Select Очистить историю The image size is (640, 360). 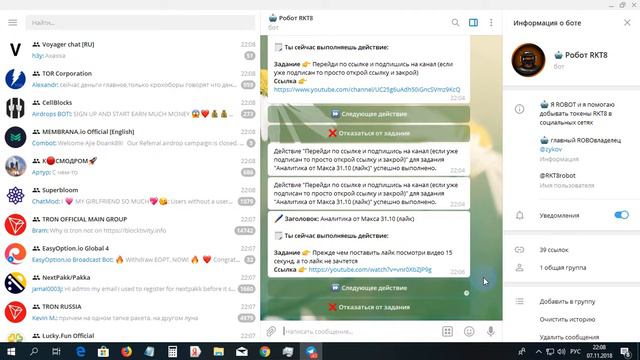tap(567, 320)
